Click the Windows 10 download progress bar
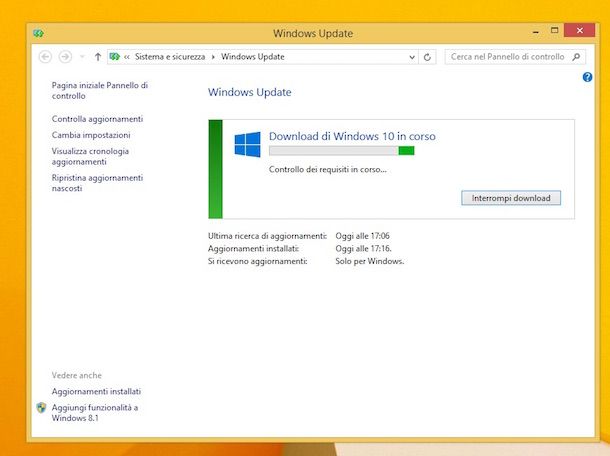610x456 pixels. [342, 151]
